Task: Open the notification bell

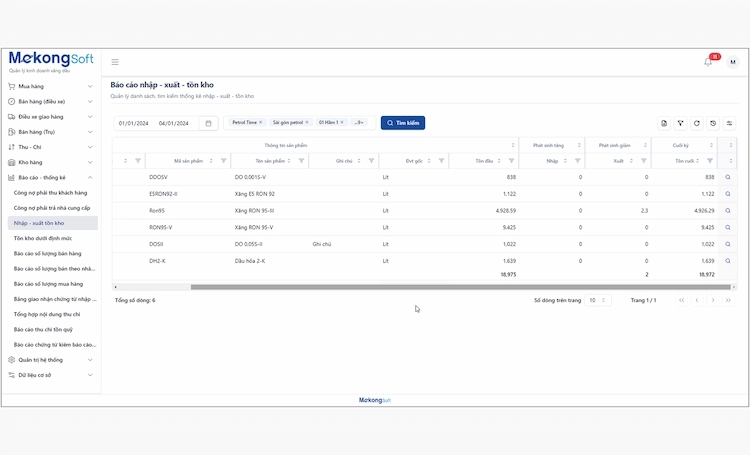Action: [708, 62]
